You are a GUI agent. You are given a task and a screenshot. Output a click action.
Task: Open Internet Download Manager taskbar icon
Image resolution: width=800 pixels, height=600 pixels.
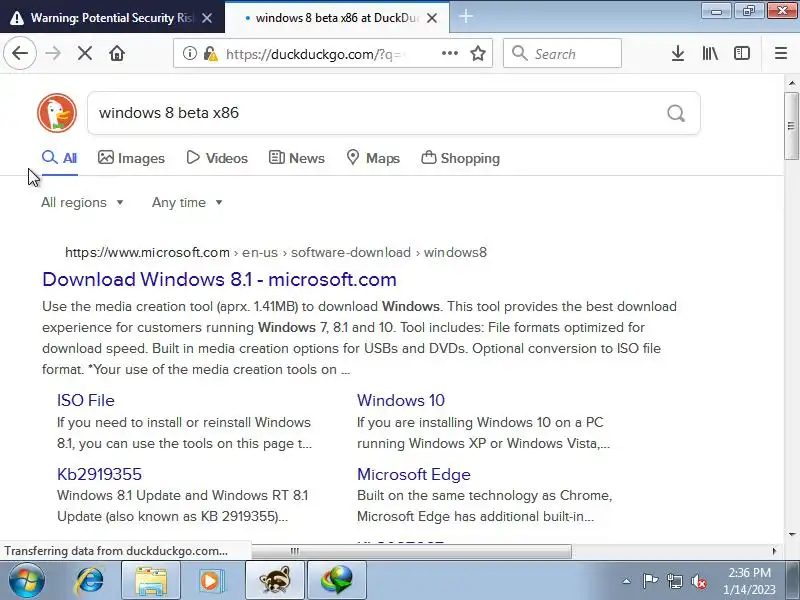[x=337, y=581]
